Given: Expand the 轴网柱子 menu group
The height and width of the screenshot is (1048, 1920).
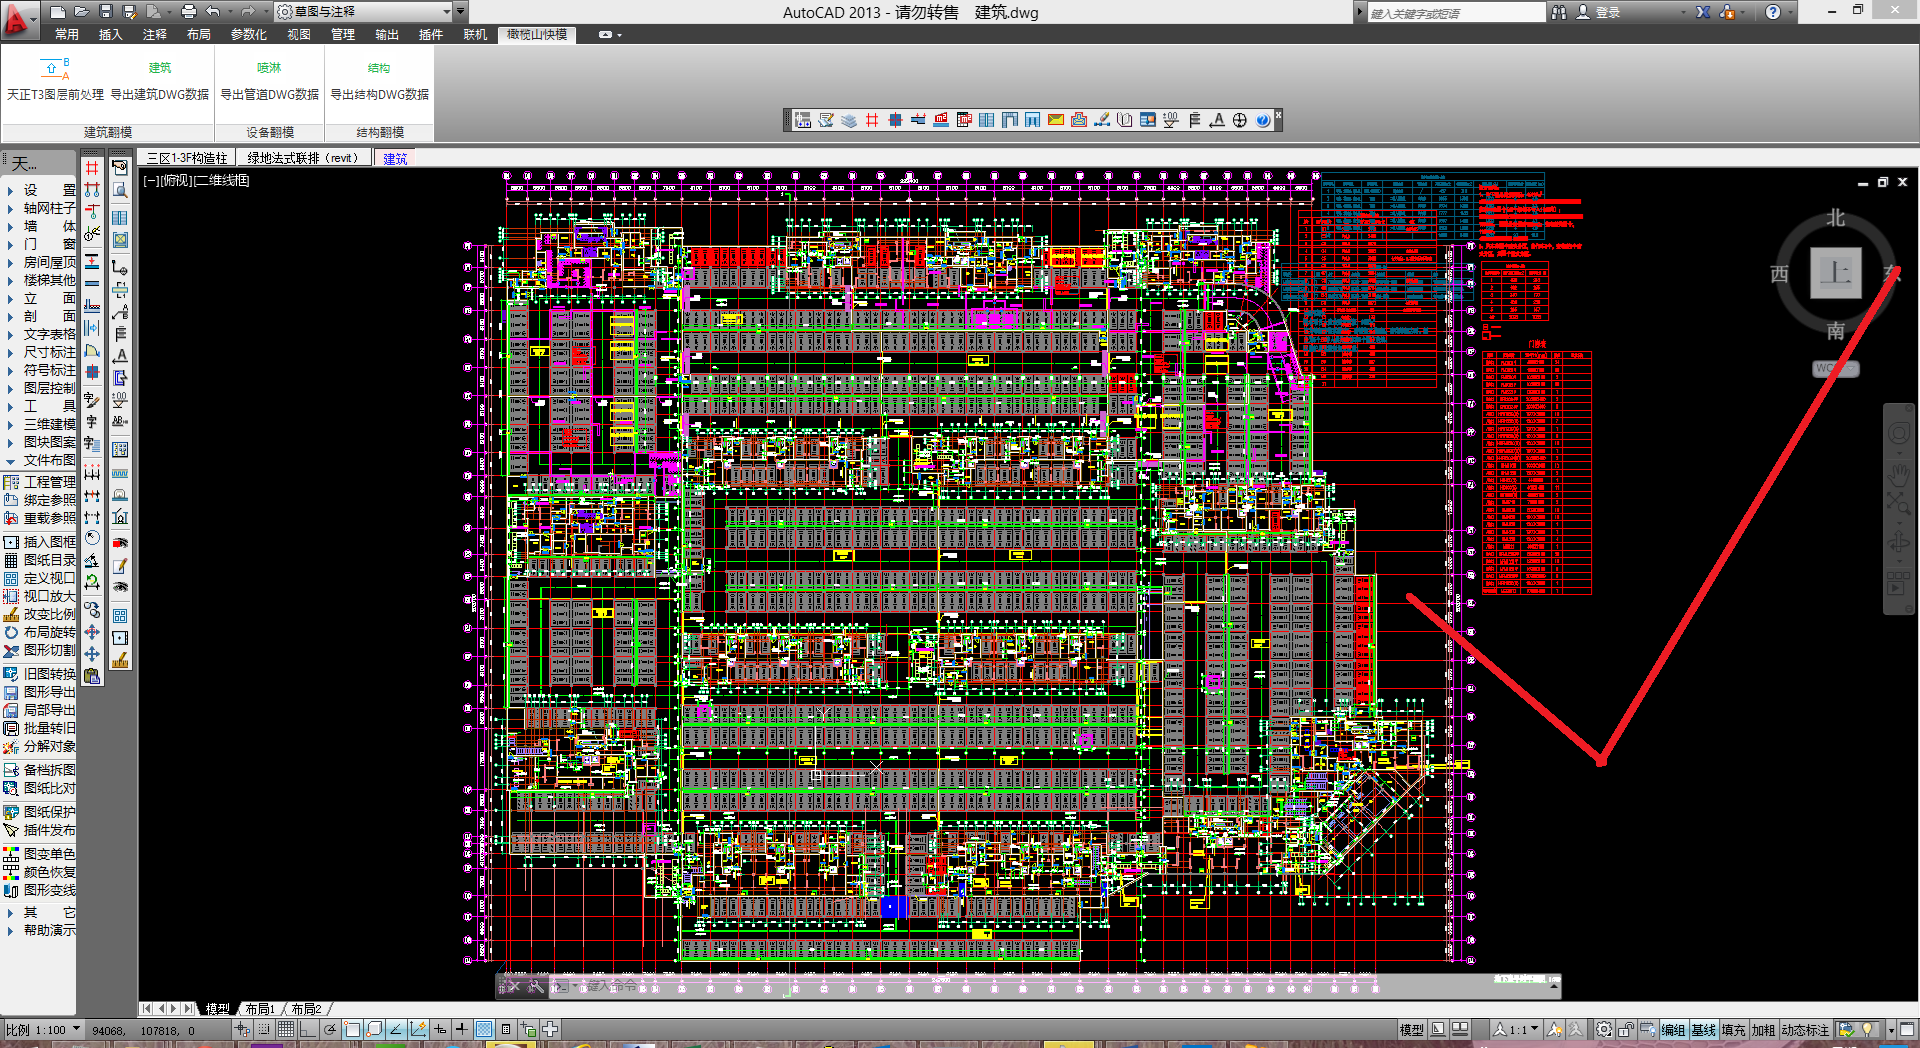Looking at the screenshot, I should point(40,208).
